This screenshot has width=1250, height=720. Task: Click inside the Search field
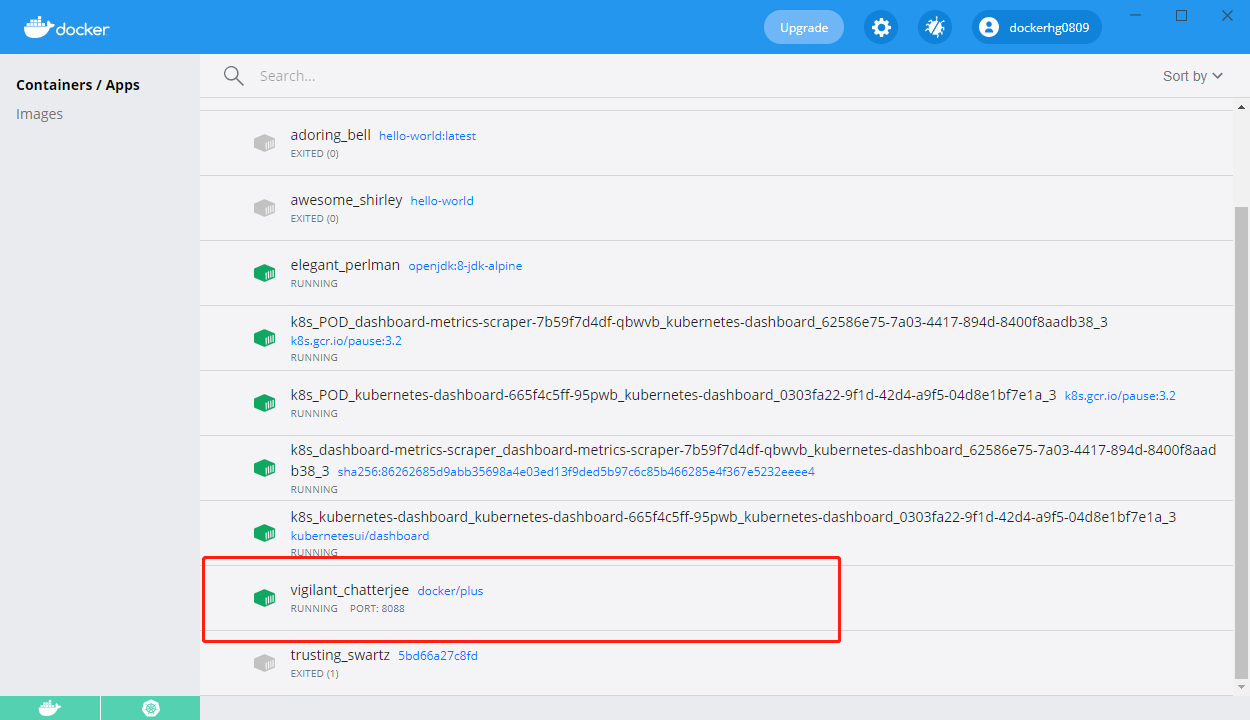pyautogui.click(x=400, y=75)
